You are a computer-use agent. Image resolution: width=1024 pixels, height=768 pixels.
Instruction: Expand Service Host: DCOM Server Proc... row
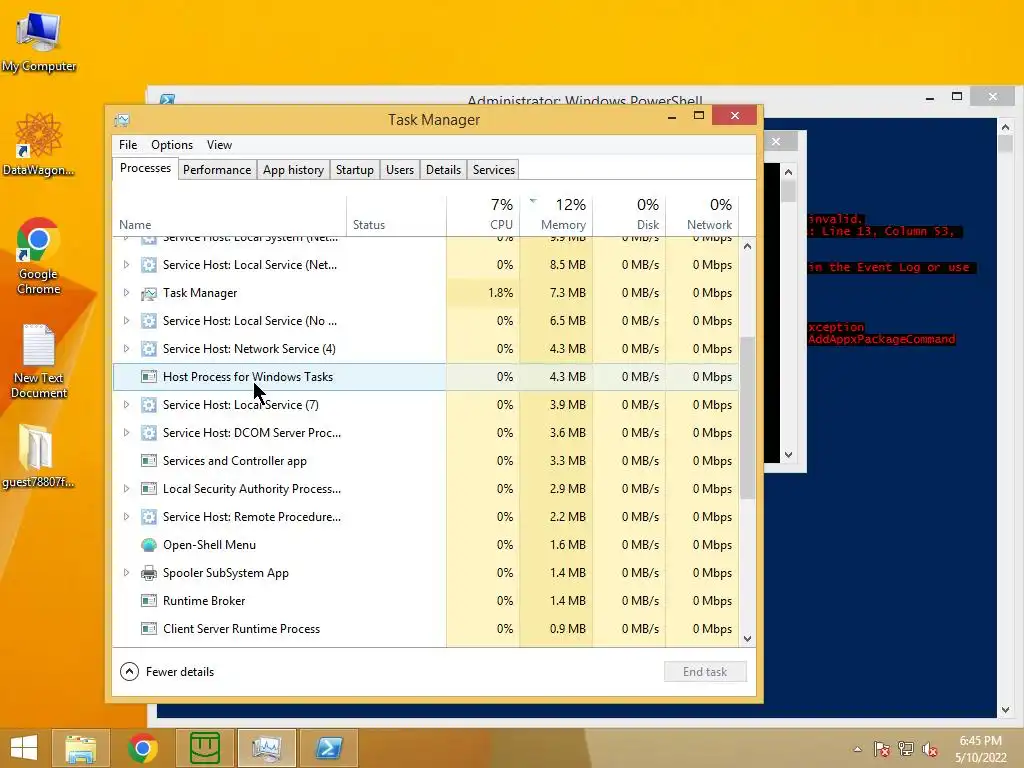coord(126,432)
